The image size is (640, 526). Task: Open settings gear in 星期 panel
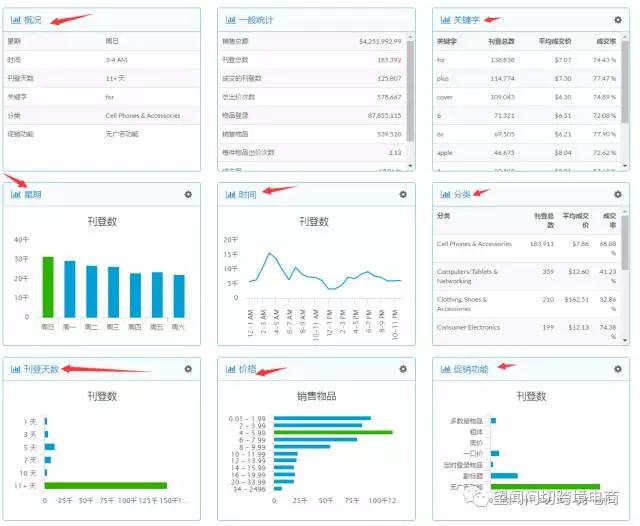coord(188,194)
